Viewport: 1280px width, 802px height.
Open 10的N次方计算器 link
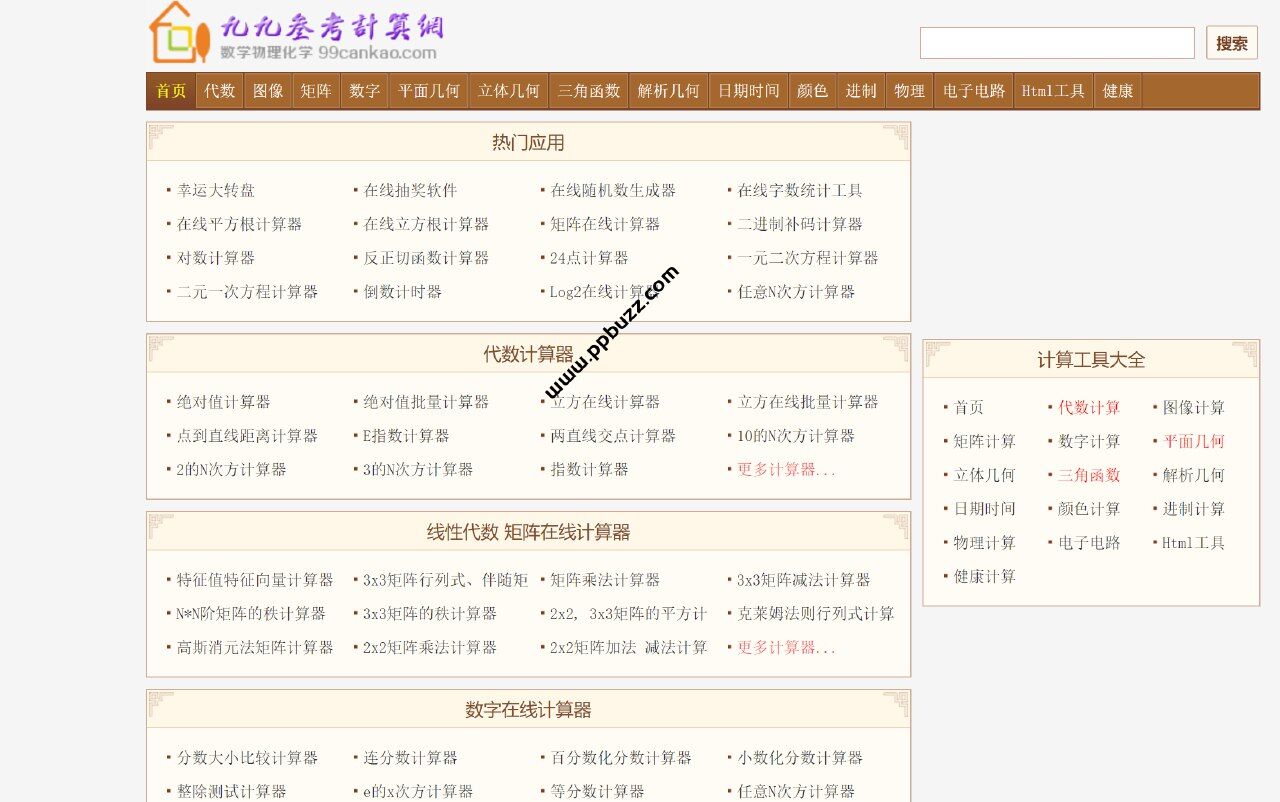pyautogui.click(x=796, y=436)
